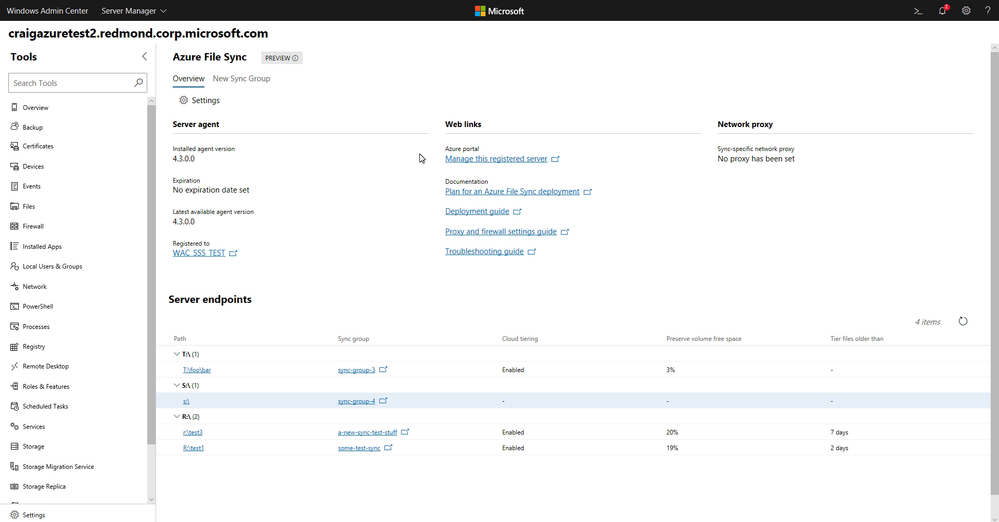Collapse the R:\ (2) group
999x522 pixels.
pyautogui.click(x=176, y=417)
